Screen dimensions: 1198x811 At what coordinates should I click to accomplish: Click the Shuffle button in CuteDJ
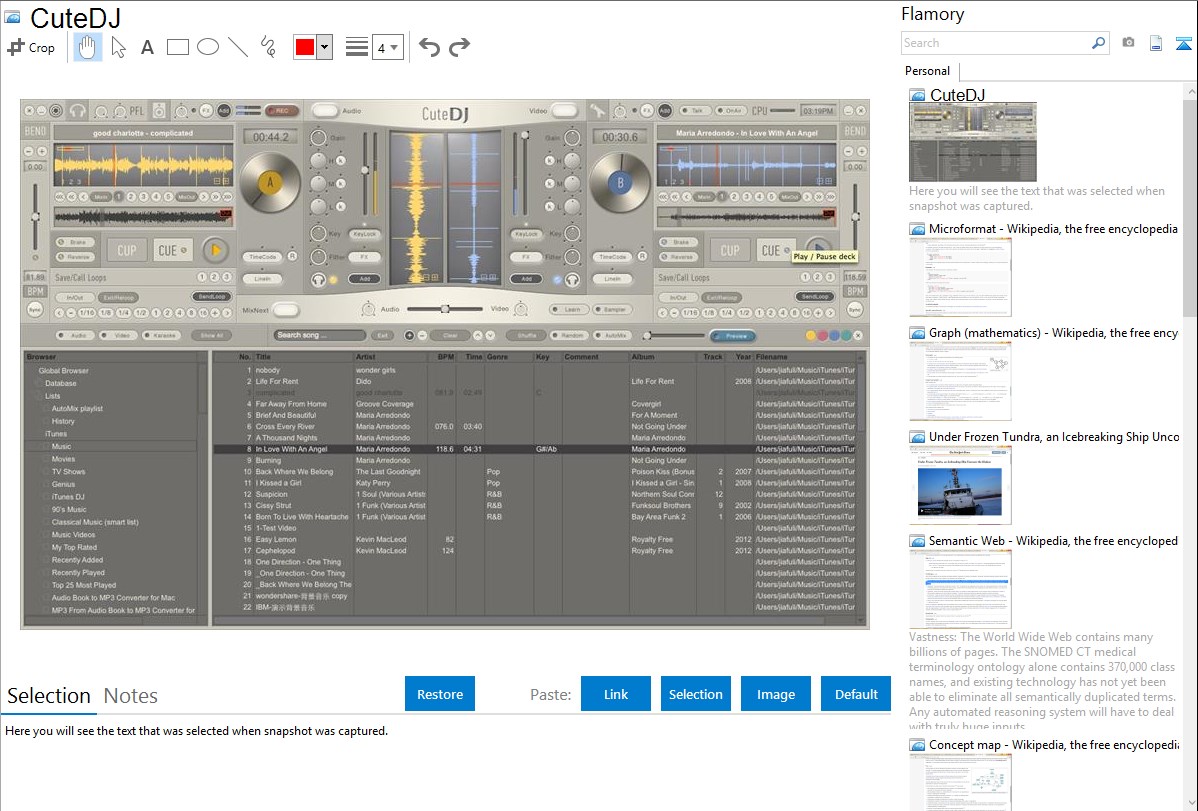click(526, 336)
